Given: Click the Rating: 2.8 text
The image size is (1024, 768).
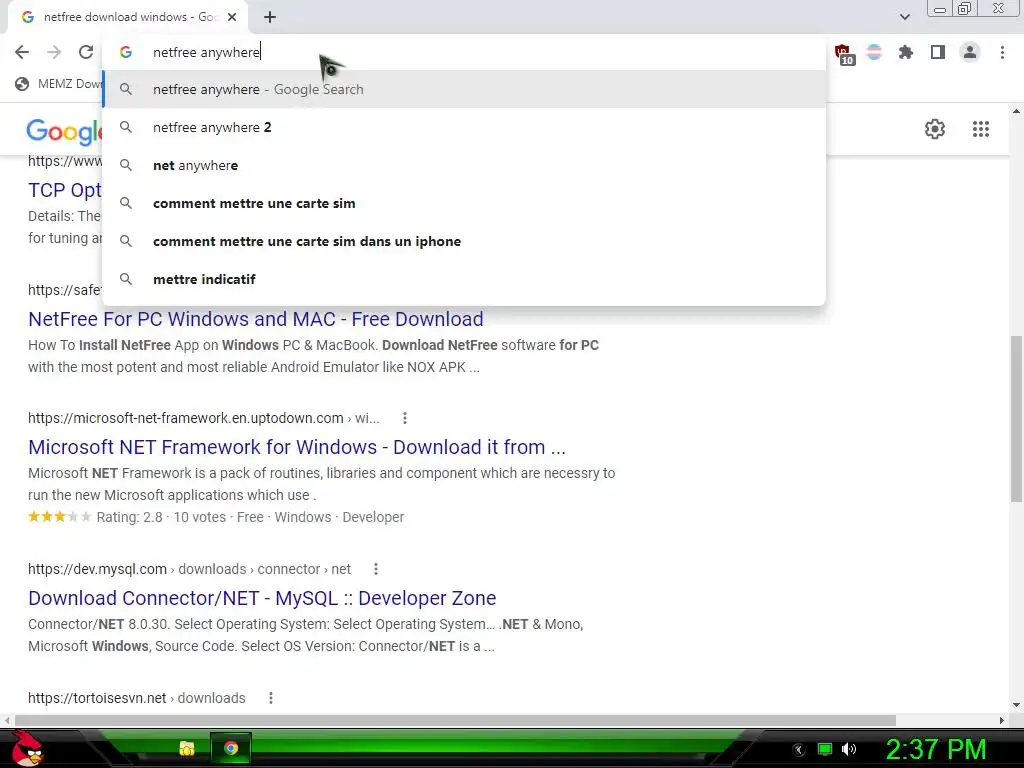Looking at the screenshot, I should coord(129,517).
